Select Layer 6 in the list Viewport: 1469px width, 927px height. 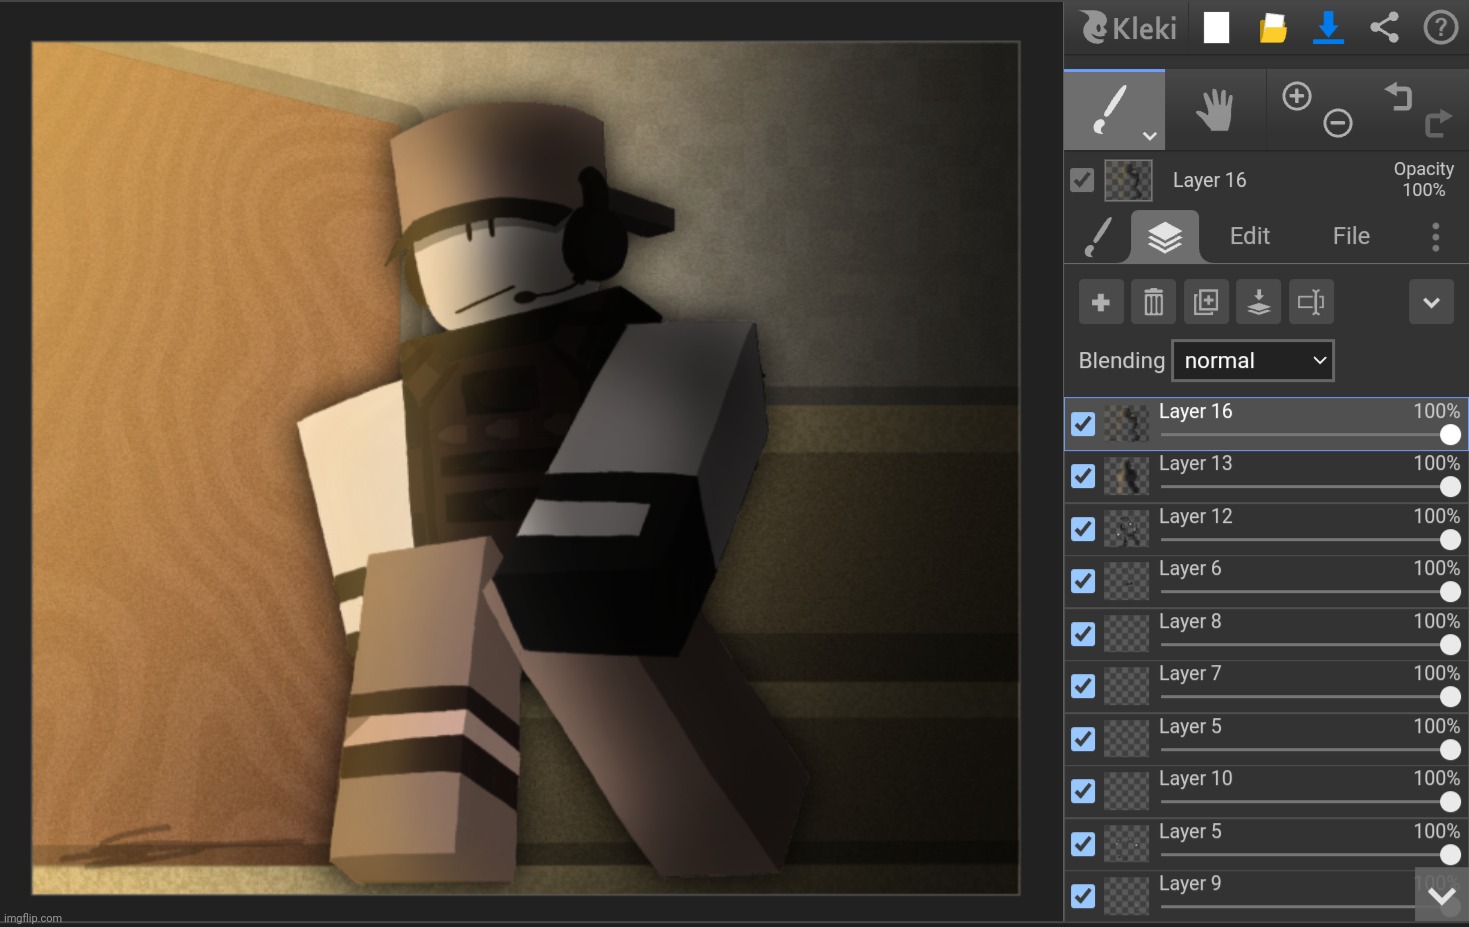tap(1266, 581)
